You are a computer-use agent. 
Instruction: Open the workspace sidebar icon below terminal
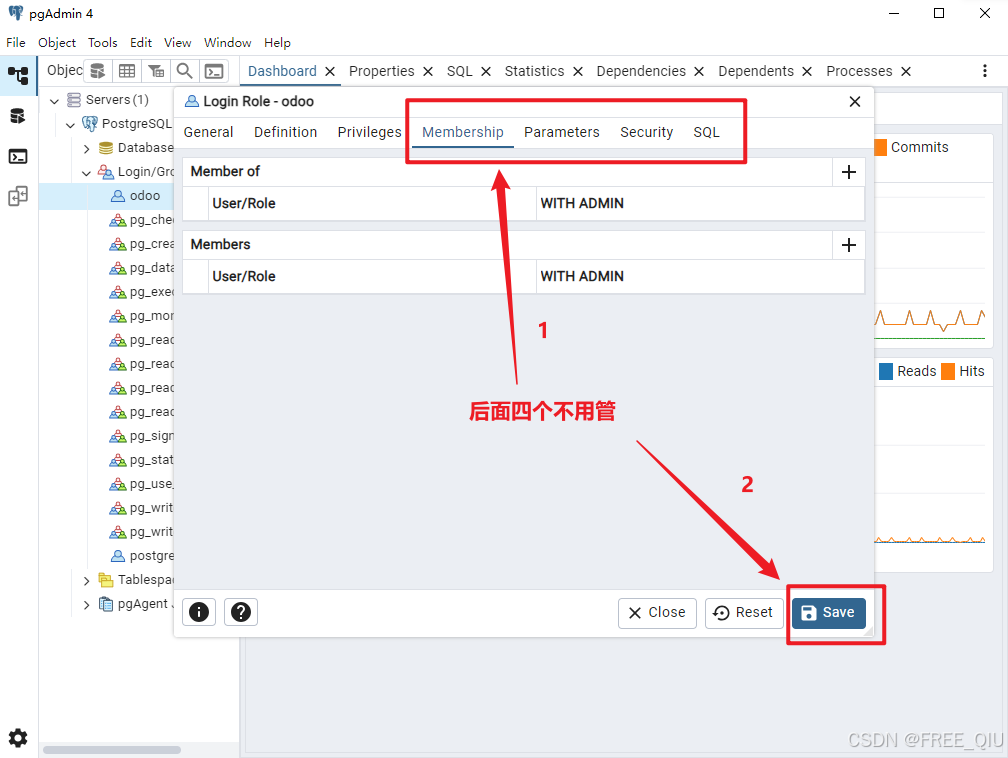18,196
